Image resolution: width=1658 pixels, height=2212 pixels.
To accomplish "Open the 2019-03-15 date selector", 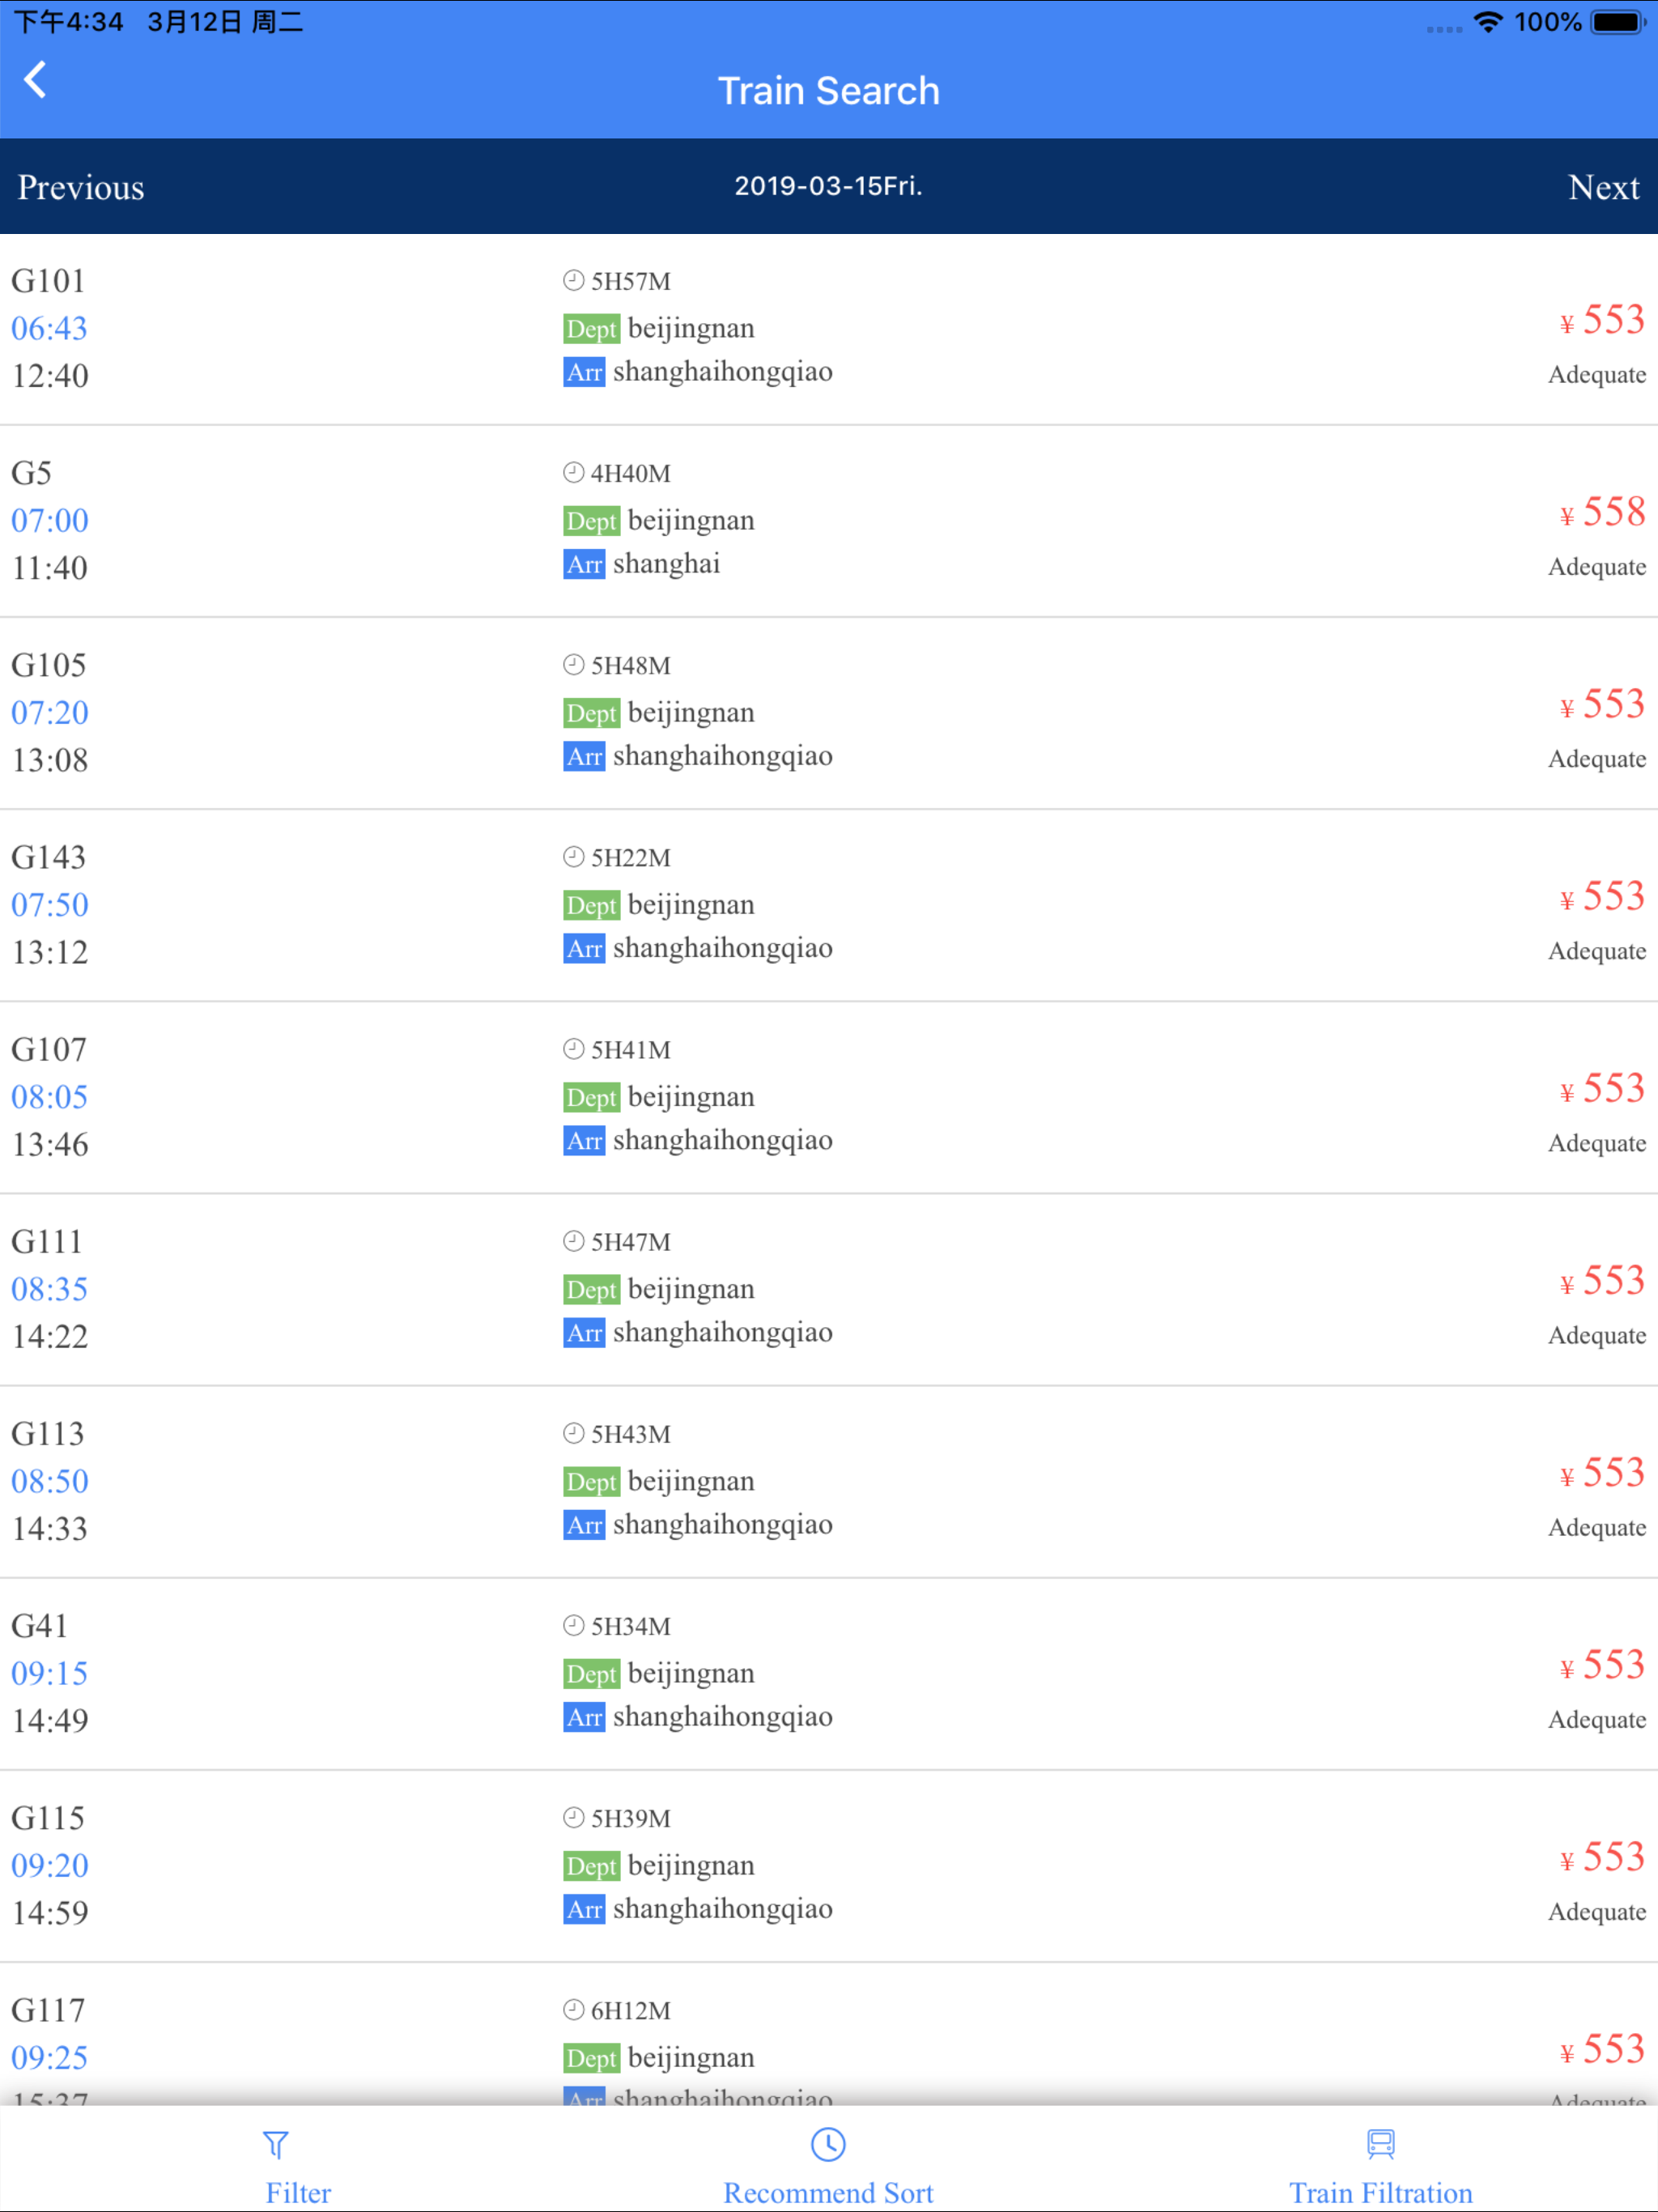I will pos(828,186).
